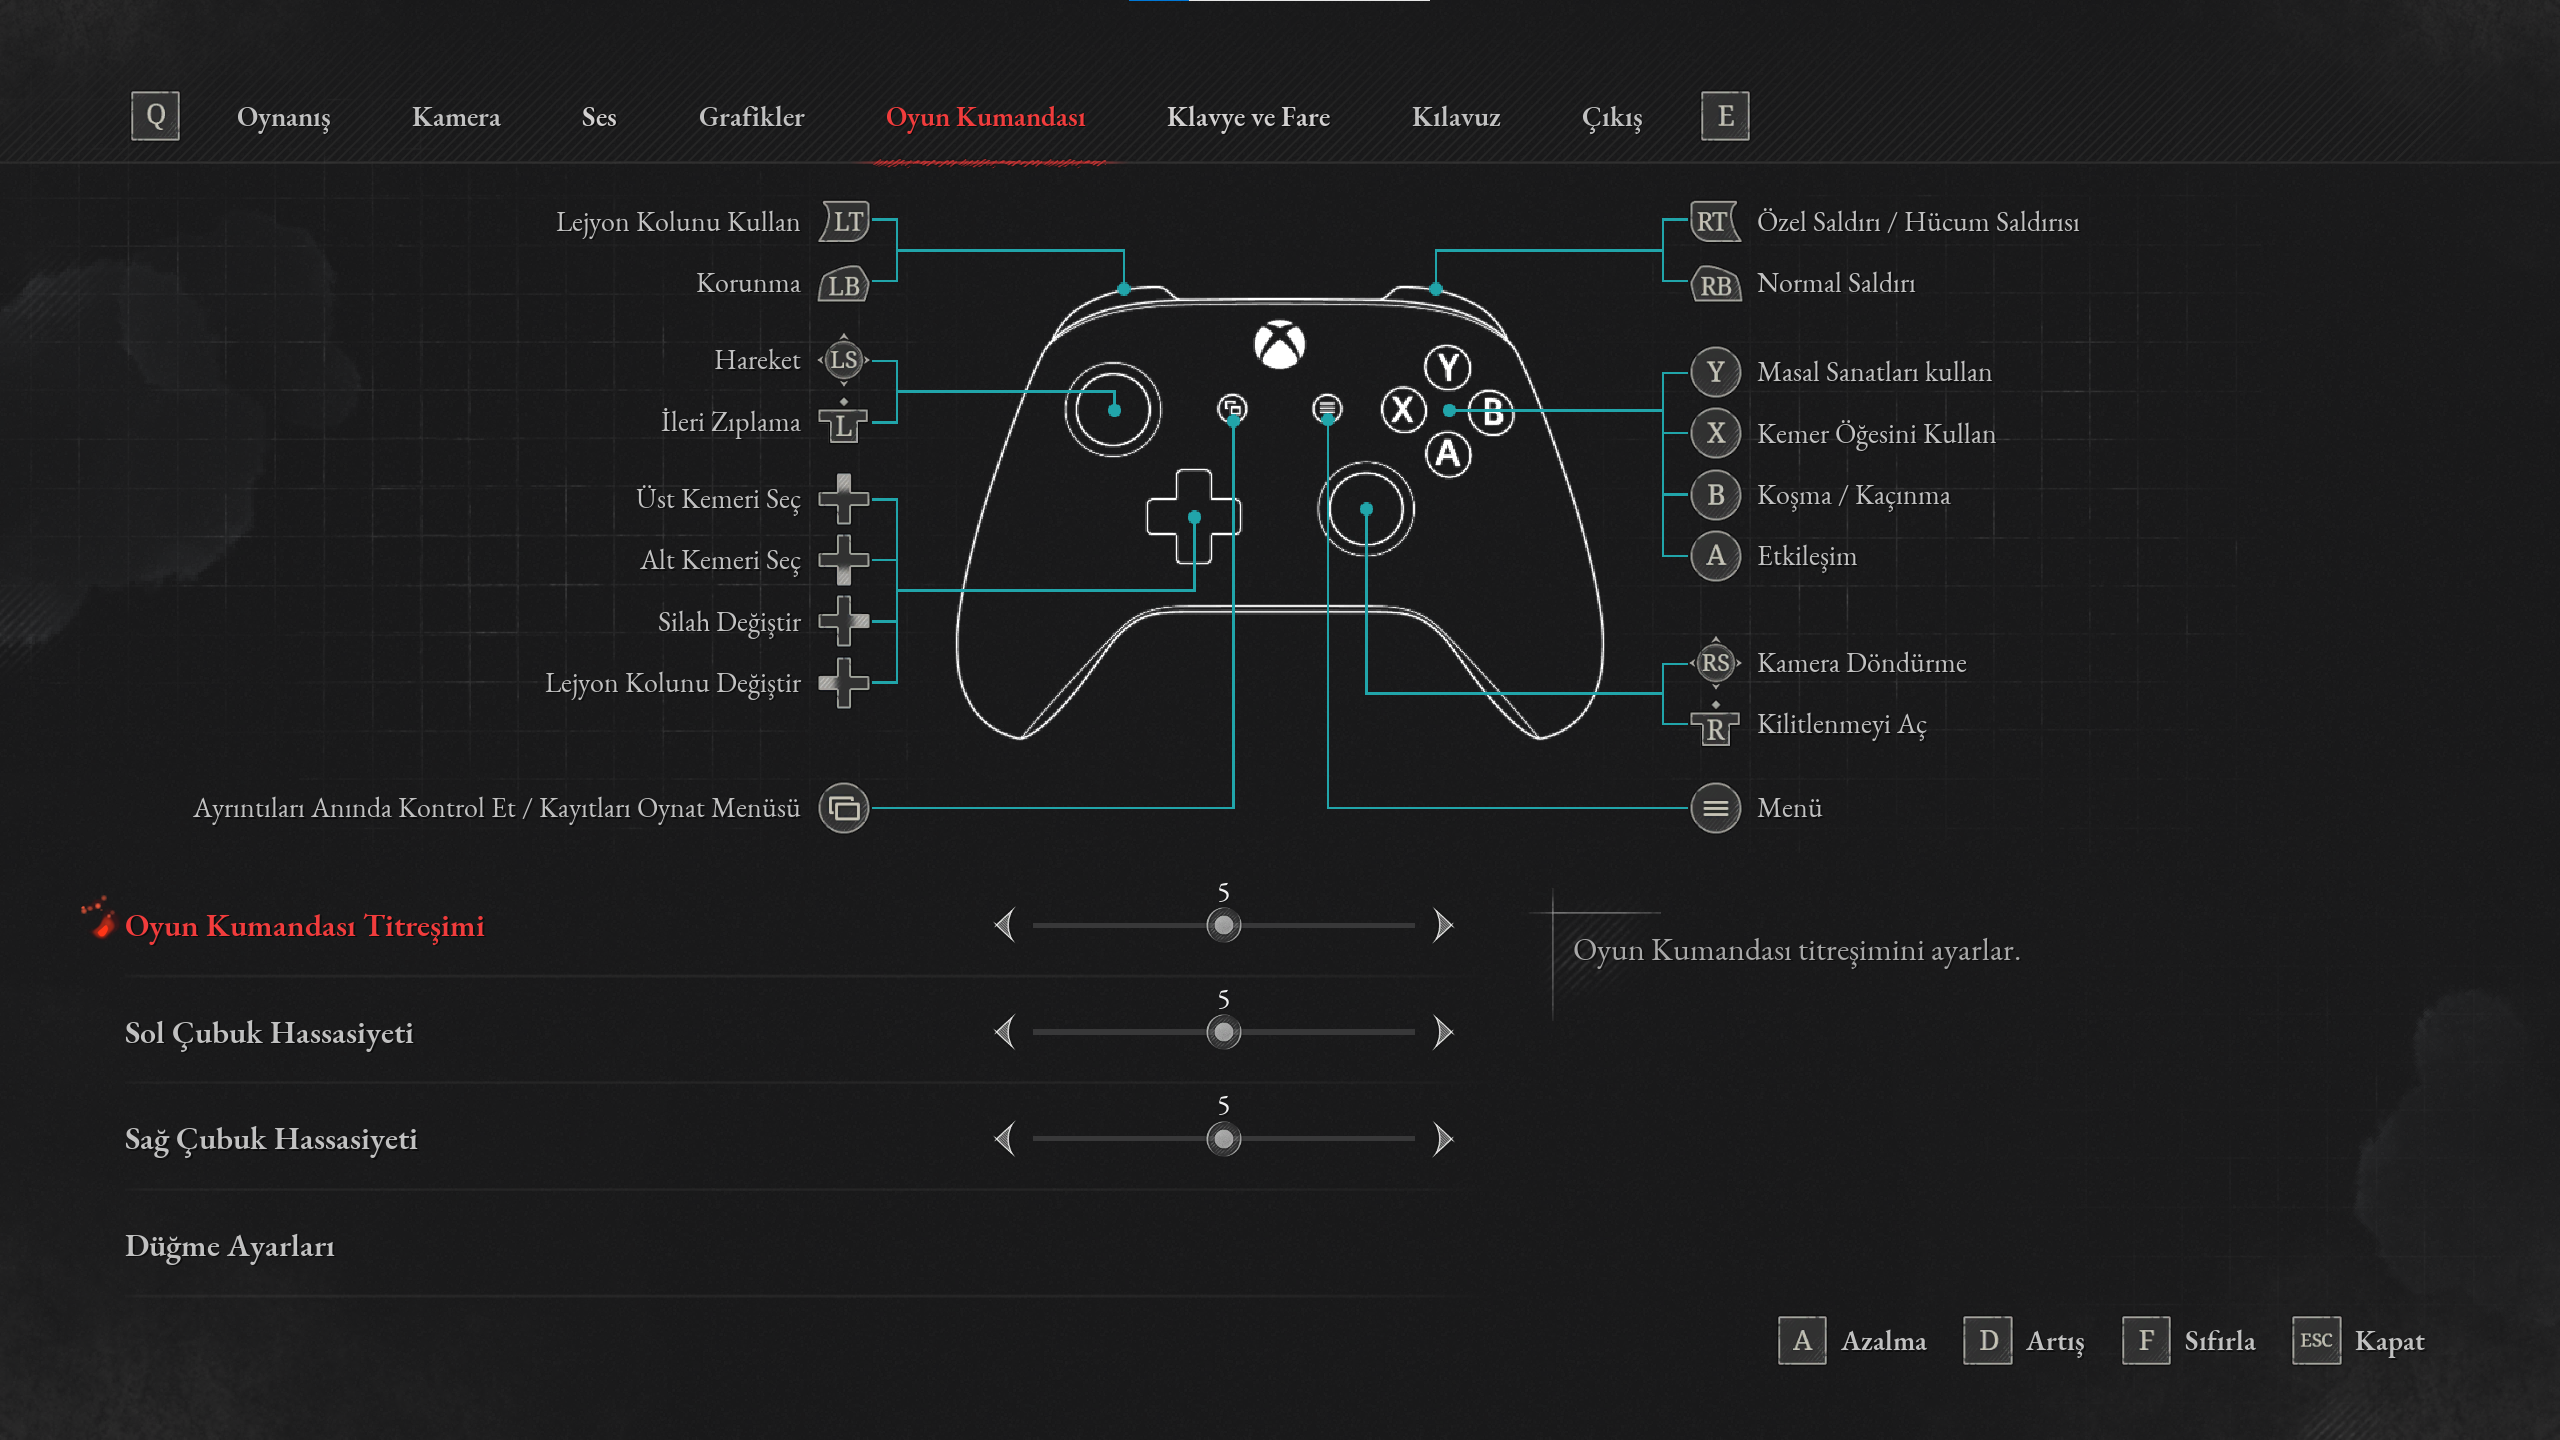Click the LS stick movement icon

(x=844, y=360)
